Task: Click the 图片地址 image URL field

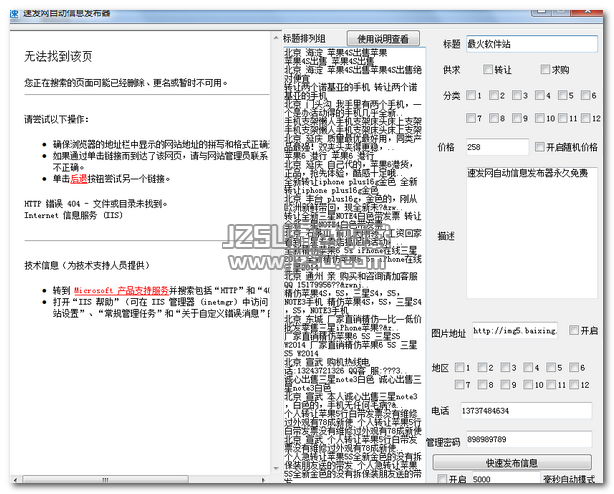Action: (x=515, y=331)
